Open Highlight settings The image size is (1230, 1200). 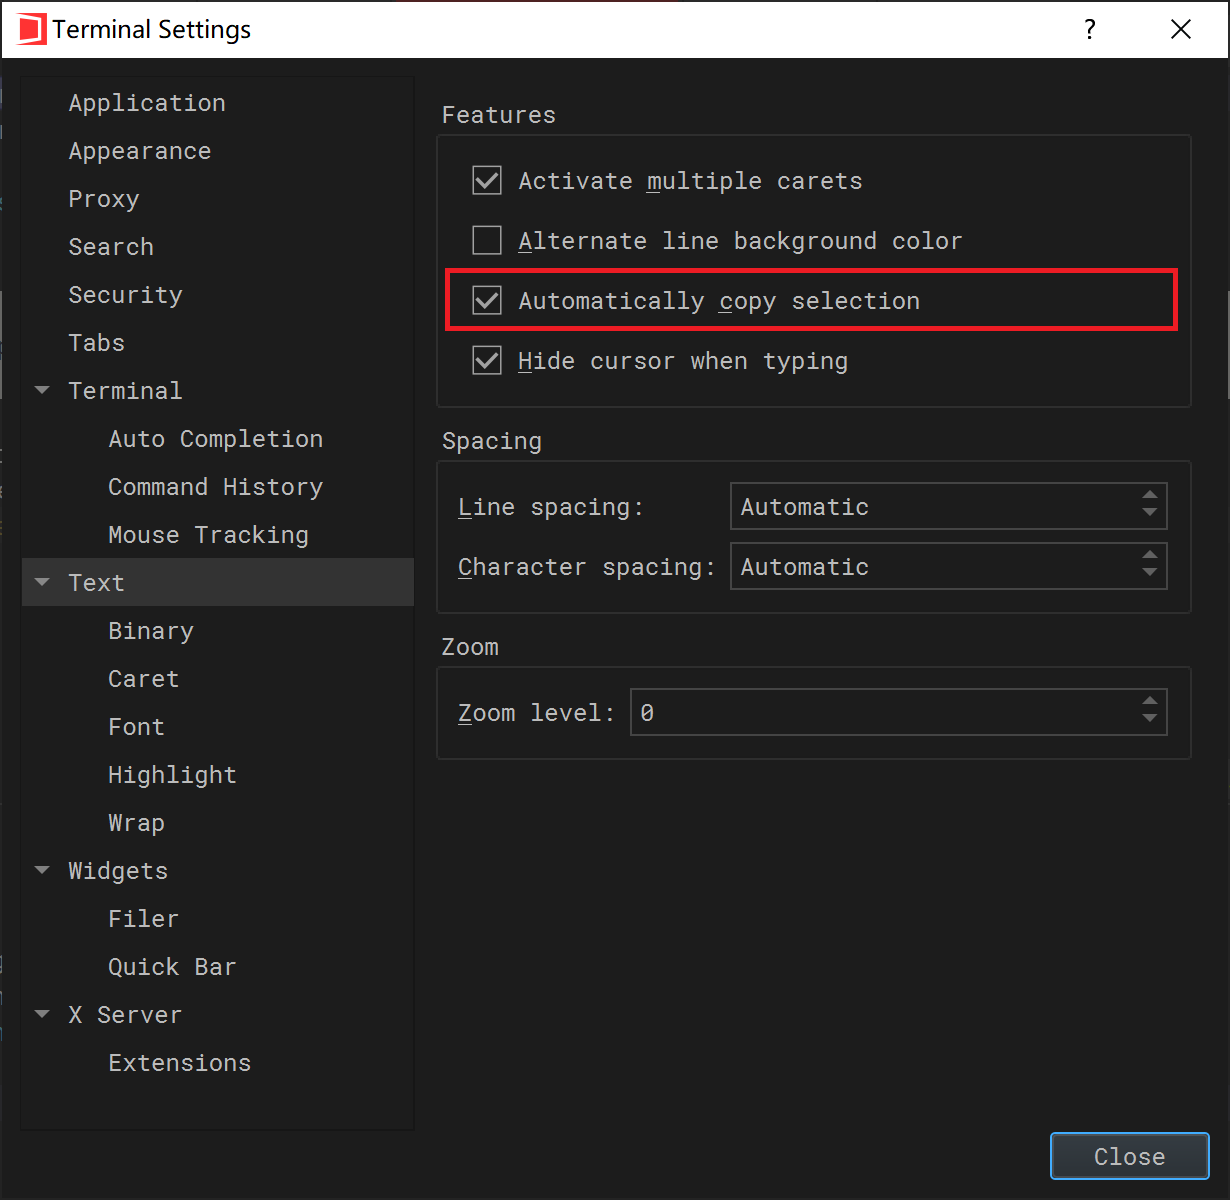point(173,775)
